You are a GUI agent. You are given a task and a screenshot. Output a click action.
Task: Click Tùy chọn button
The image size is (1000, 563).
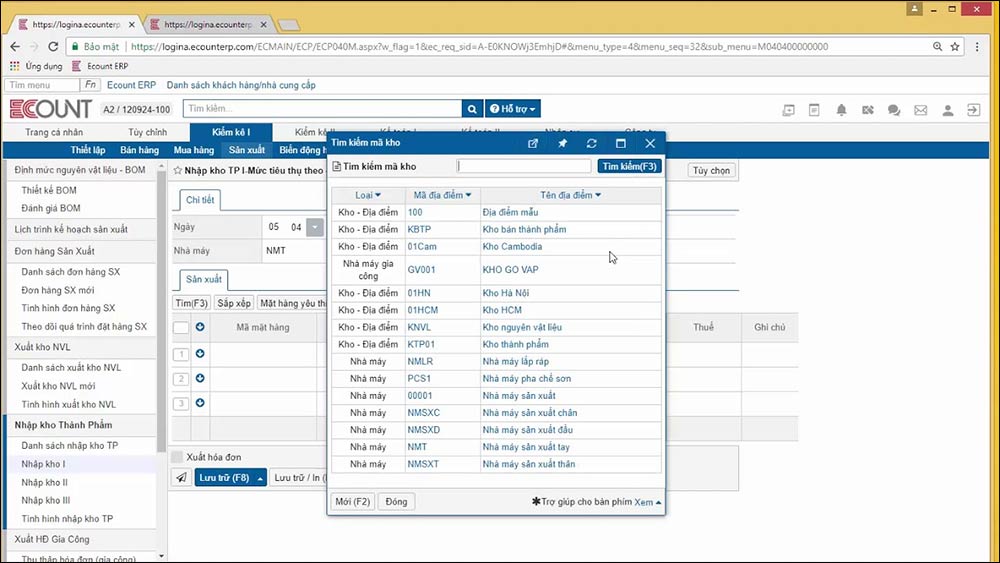click(711, 170)
